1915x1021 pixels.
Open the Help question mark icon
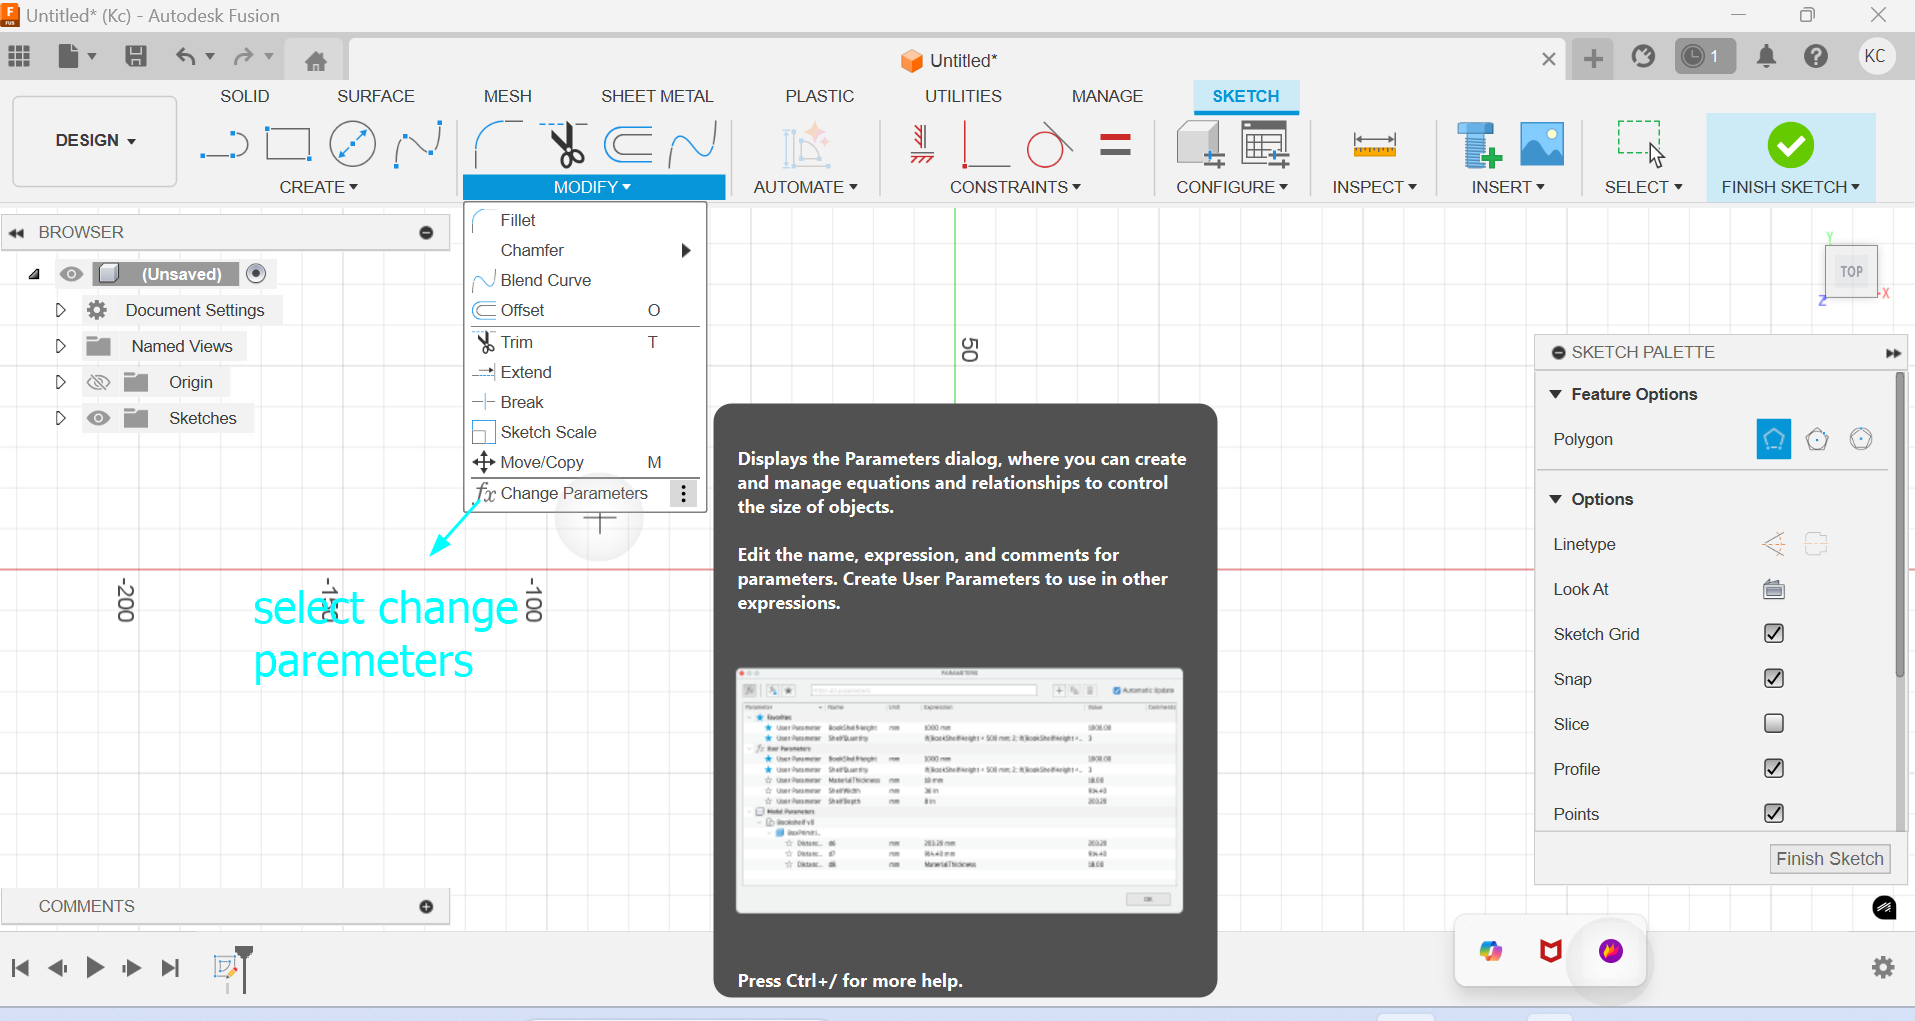pos(1816,56)
